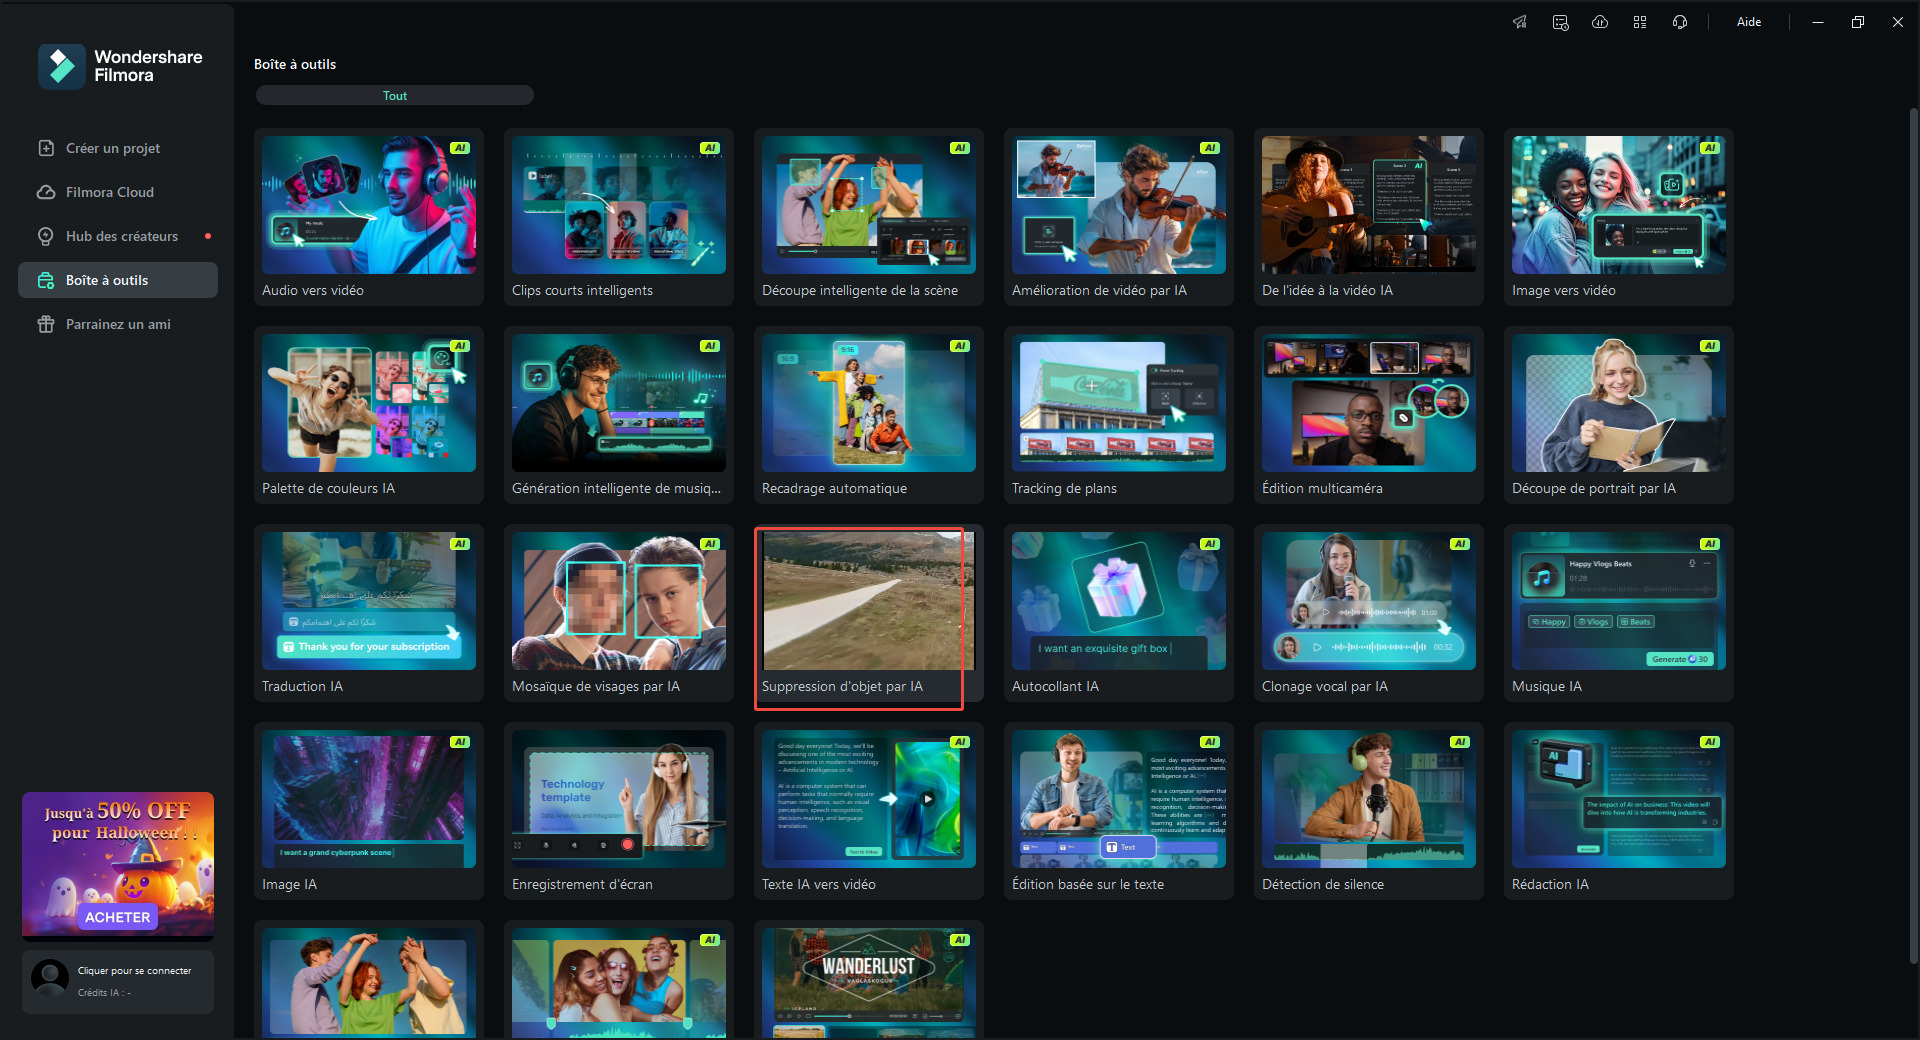Click the headset customer support icon
Image resolution: width=1920 pixels, height=1040 pixels.
coord(1680,22)
